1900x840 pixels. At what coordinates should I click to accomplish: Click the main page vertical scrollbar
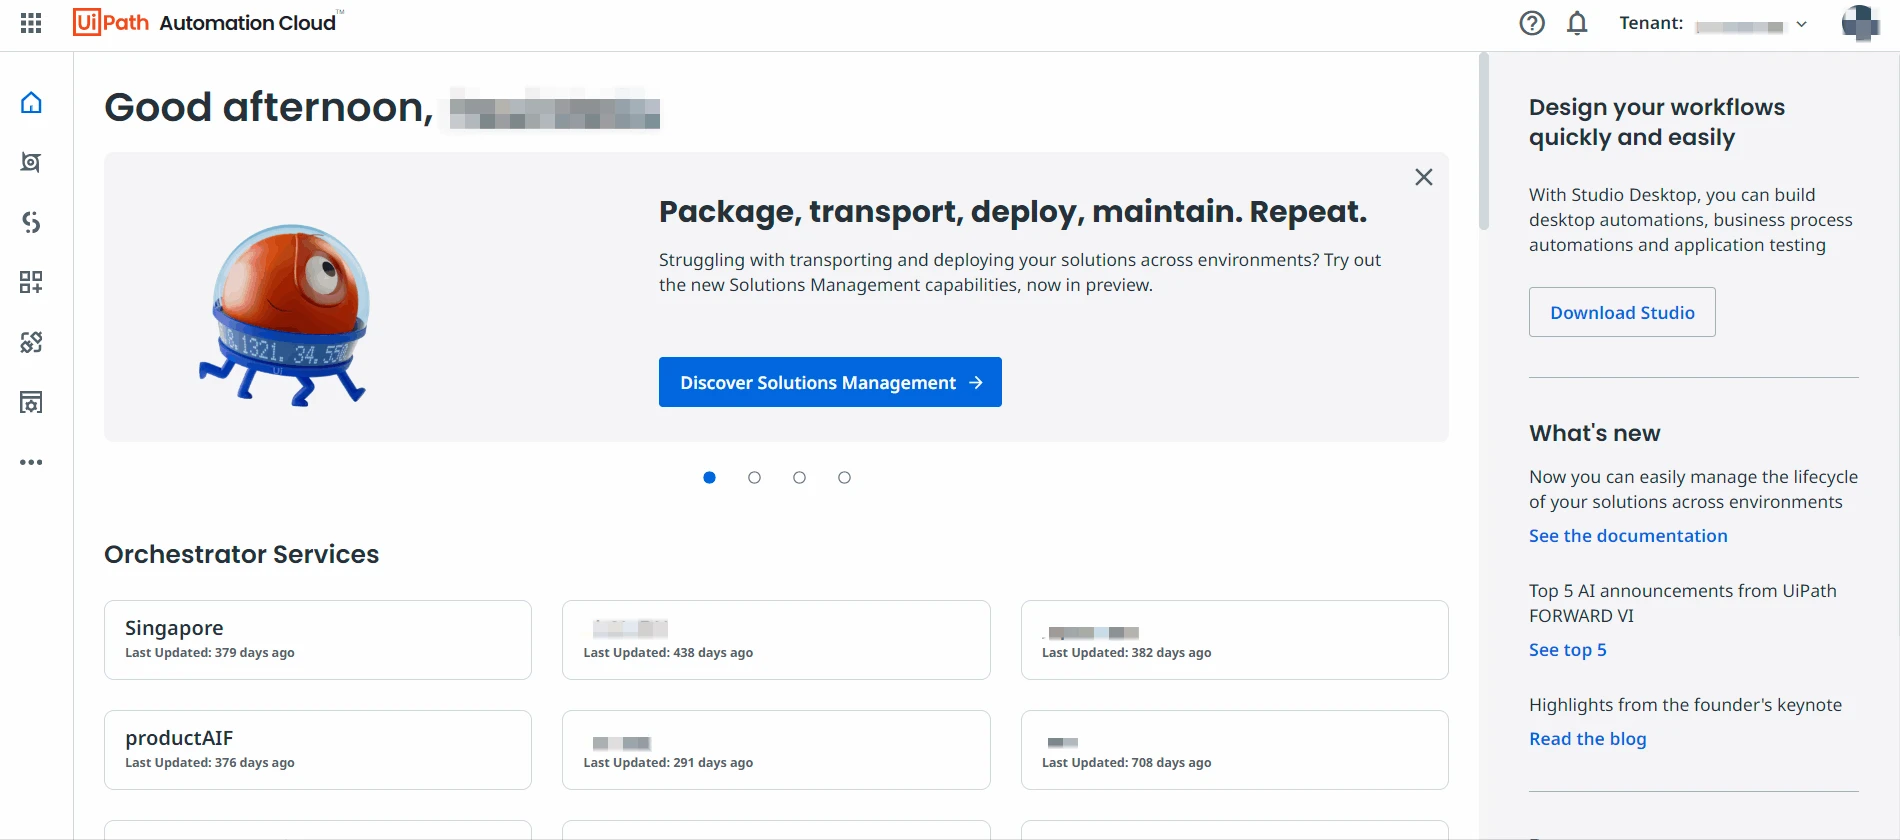click(1484, 142)
